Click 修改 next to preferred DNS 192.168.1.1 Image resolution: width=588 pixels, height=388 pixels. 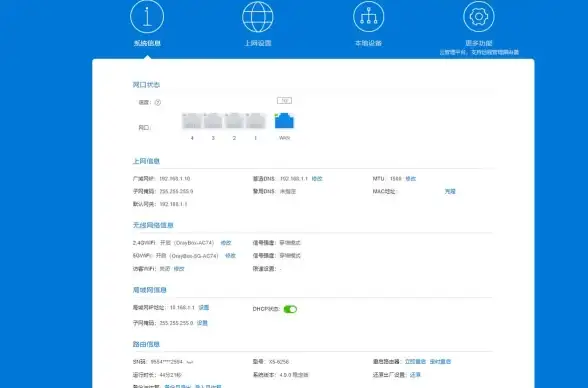317,179
